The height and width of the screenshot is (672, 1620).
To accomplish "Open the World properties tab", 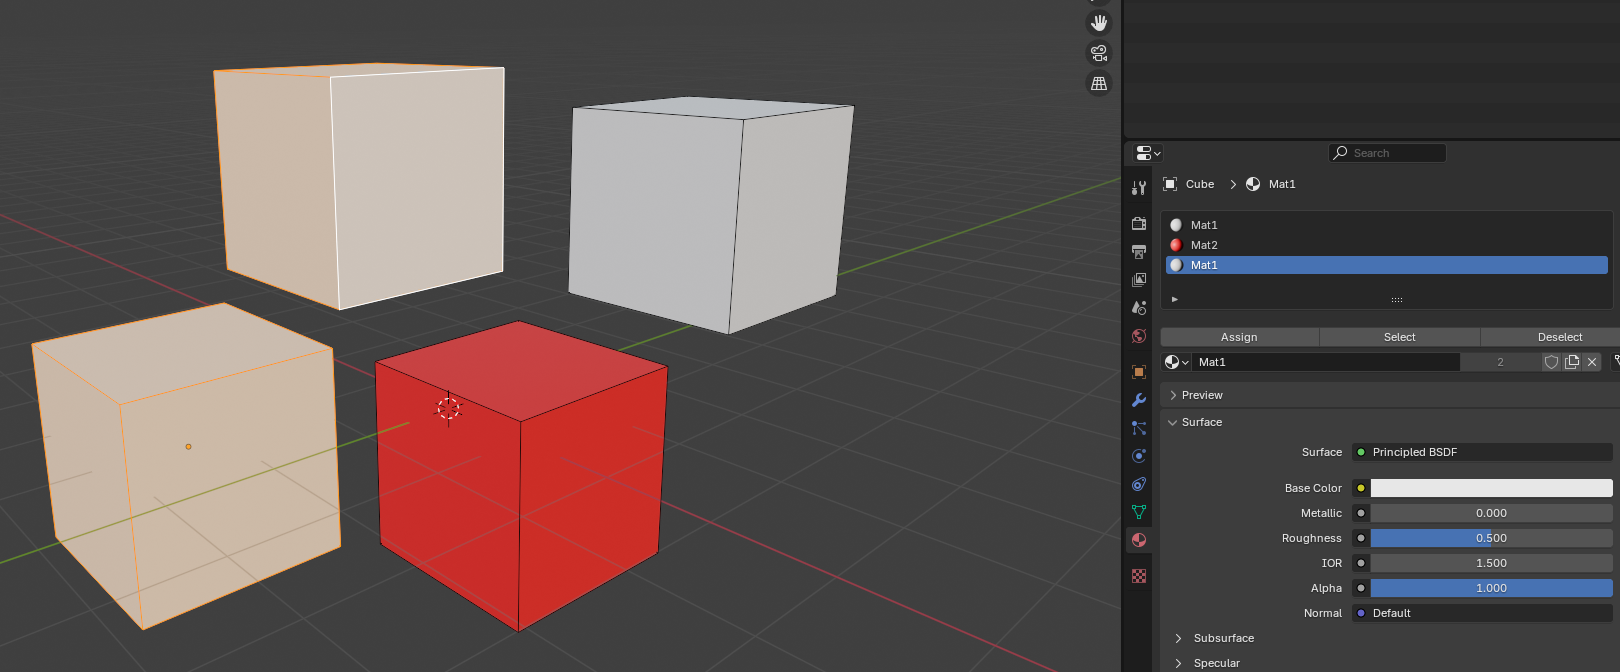I will pyautogui.click(x=1139, y=336).
